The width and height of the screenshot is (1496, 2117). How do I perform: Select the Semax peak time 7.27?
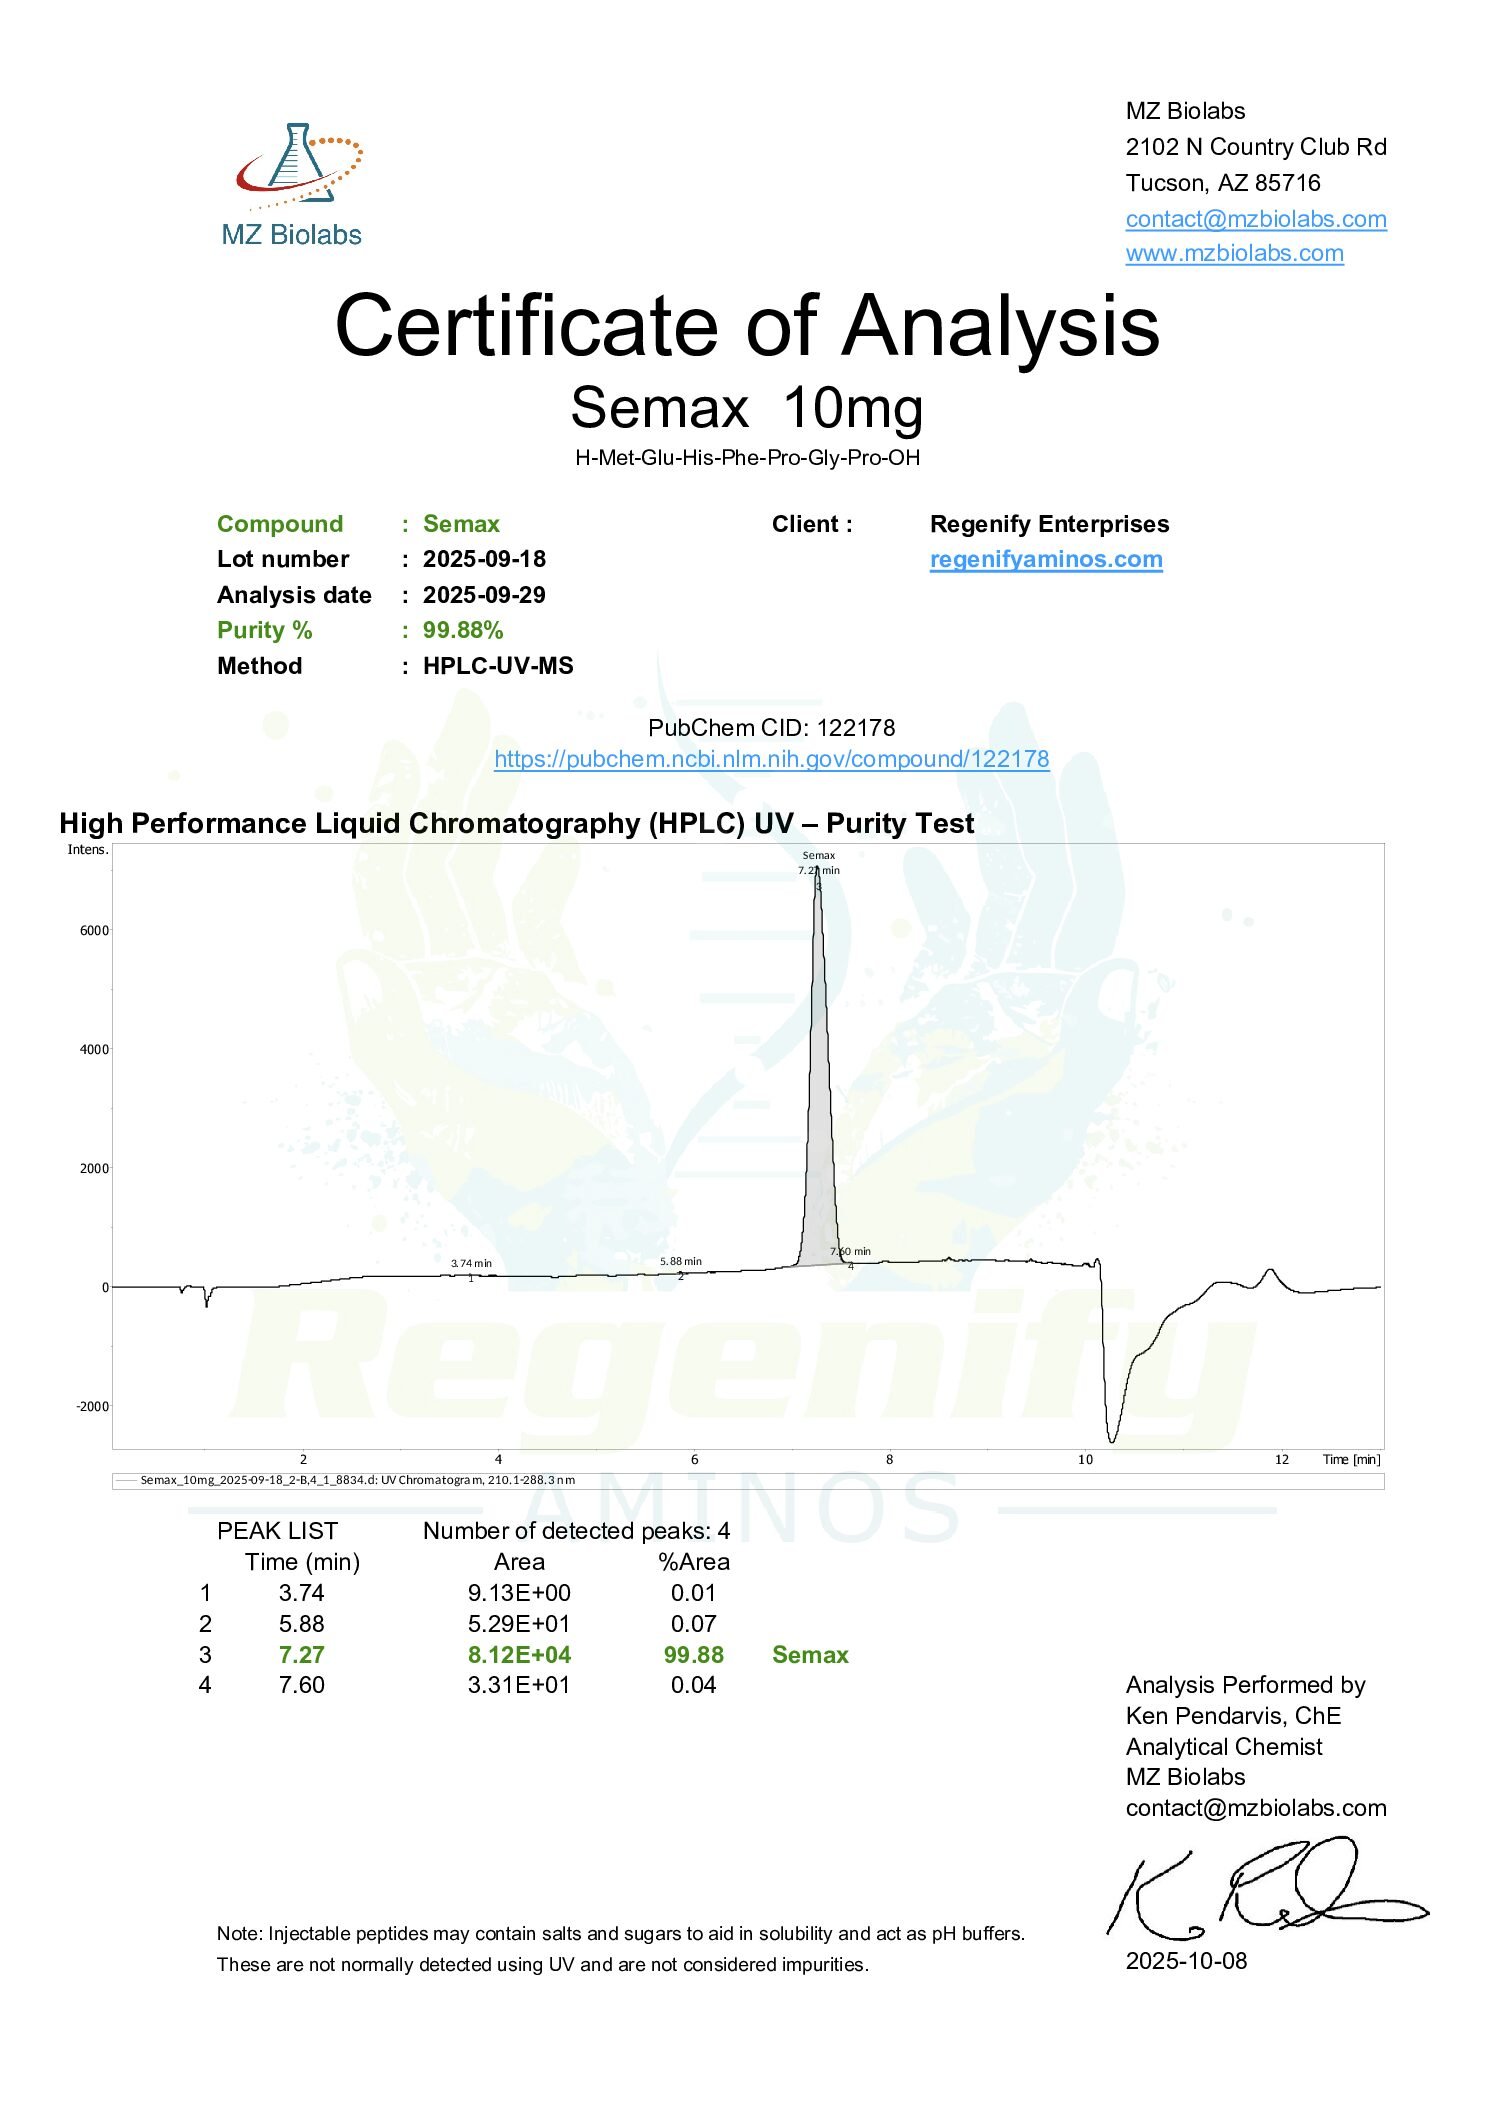coord(302,1655)
